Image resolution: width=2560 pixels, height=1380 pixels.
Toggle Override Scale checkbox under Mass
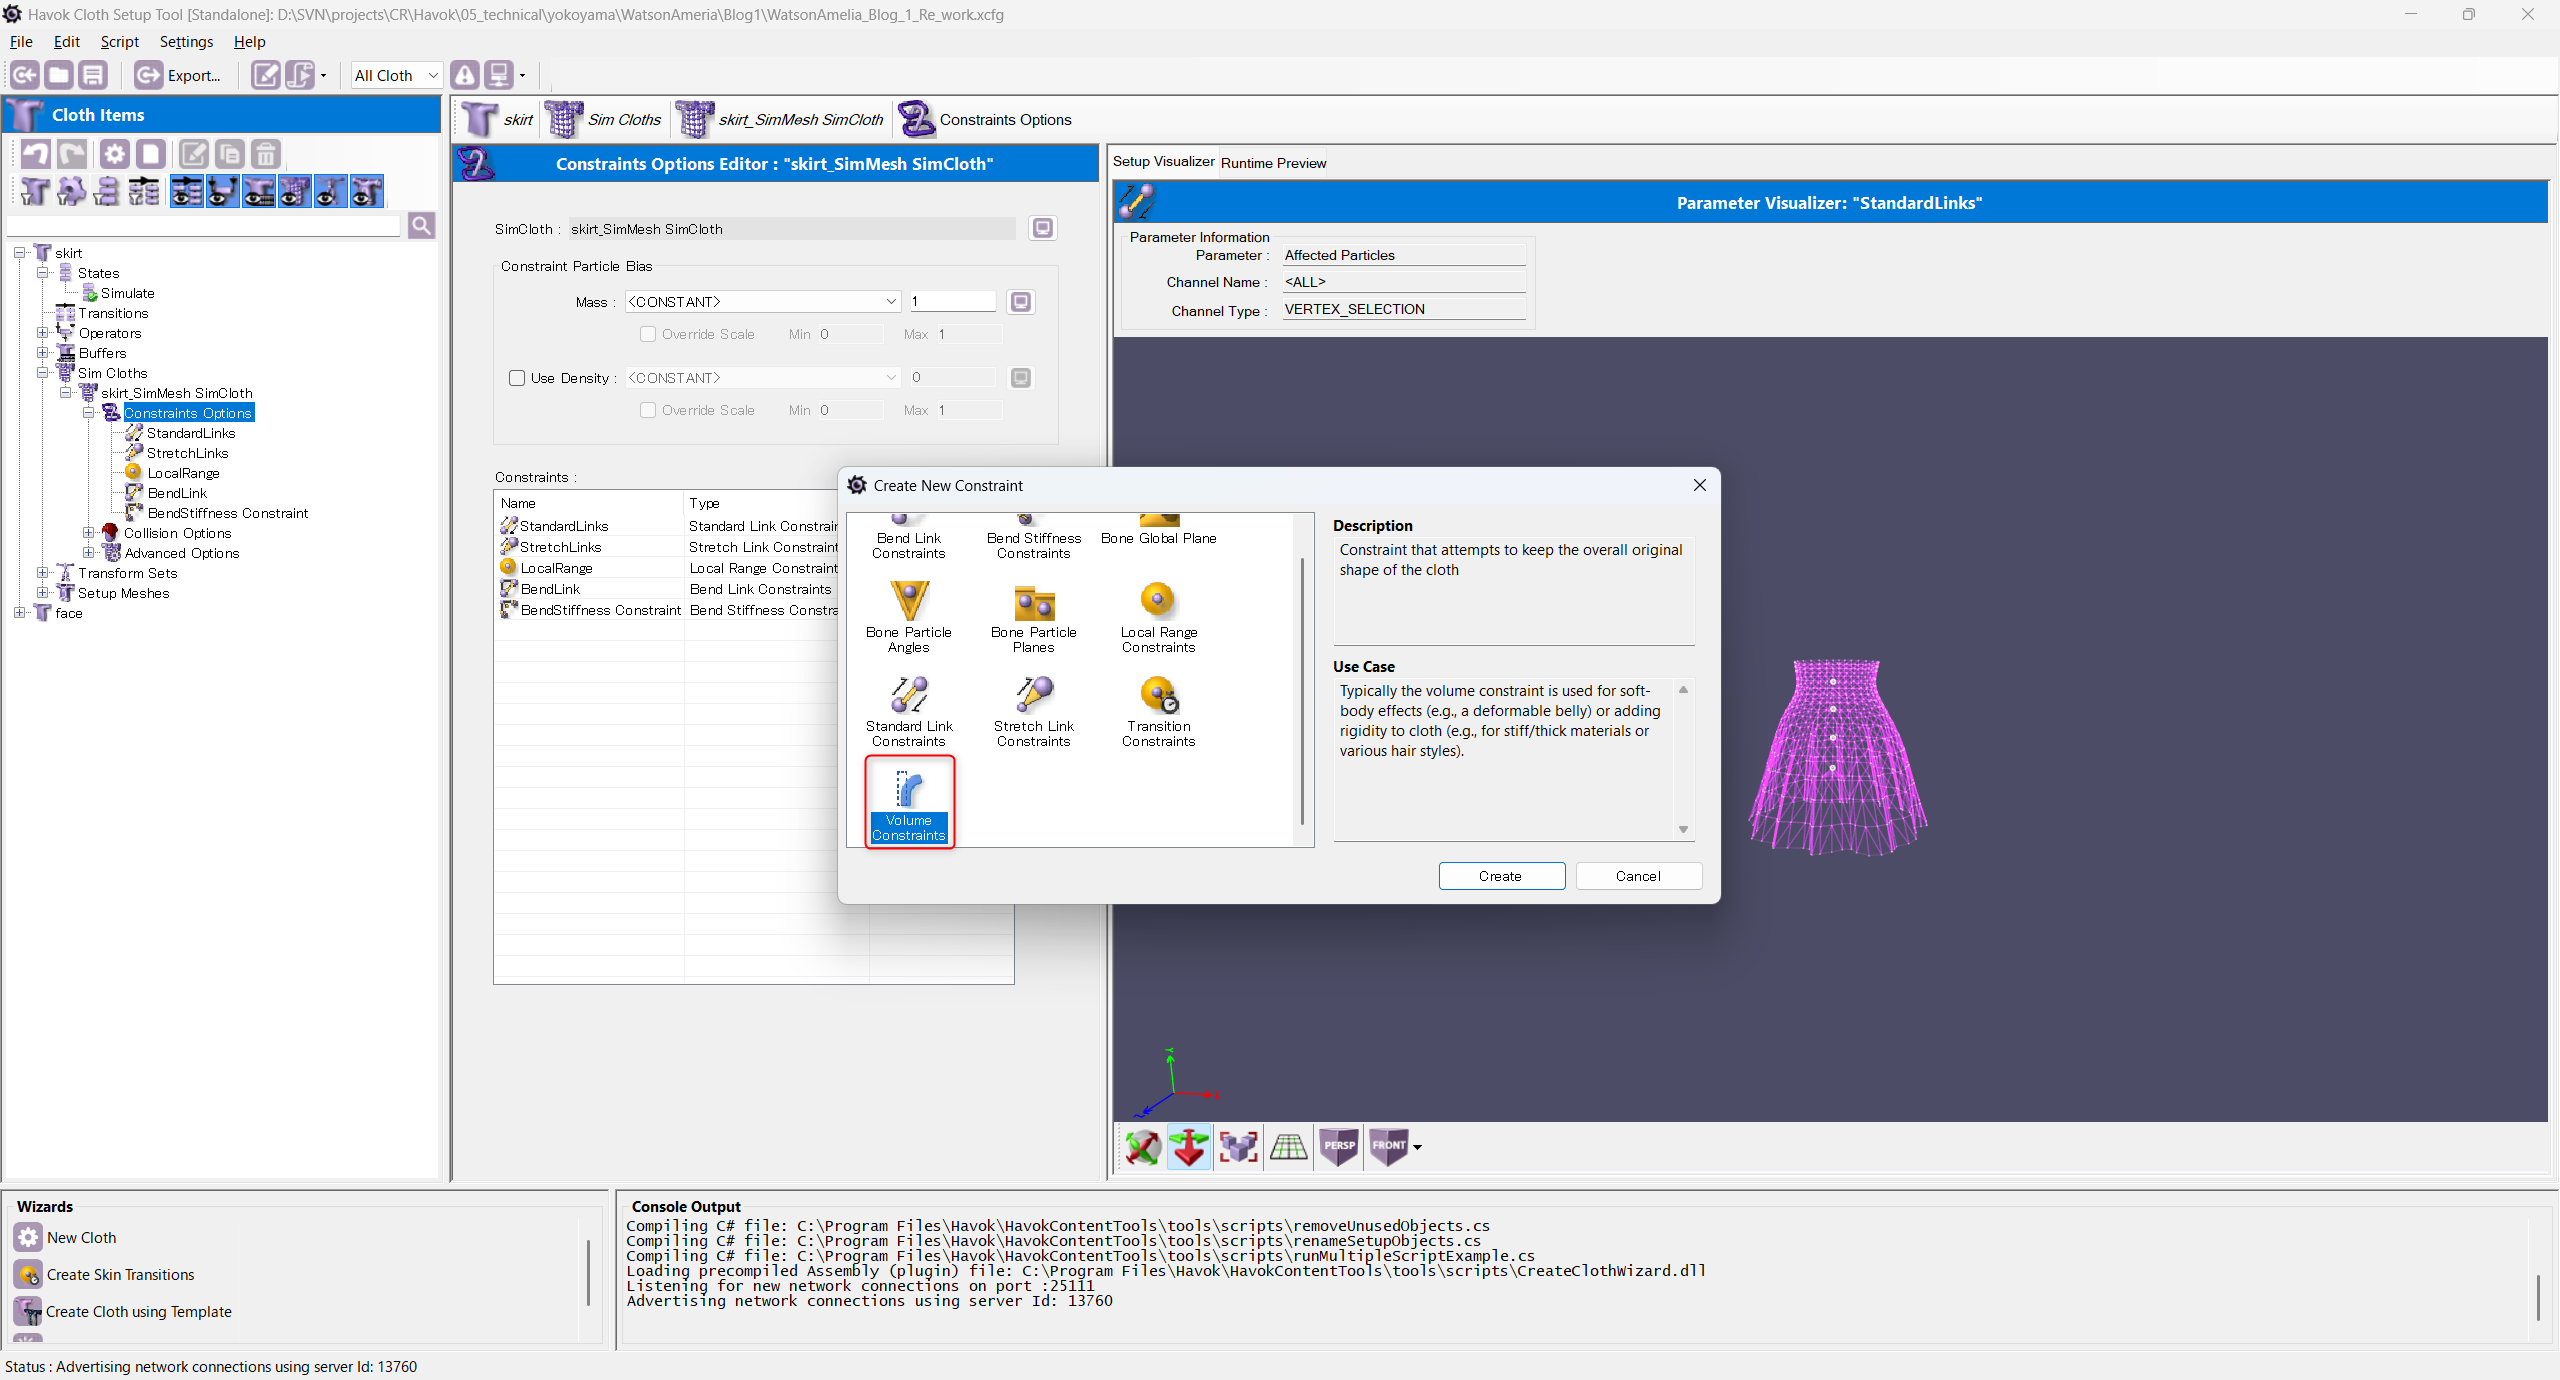tap(648, 334)
